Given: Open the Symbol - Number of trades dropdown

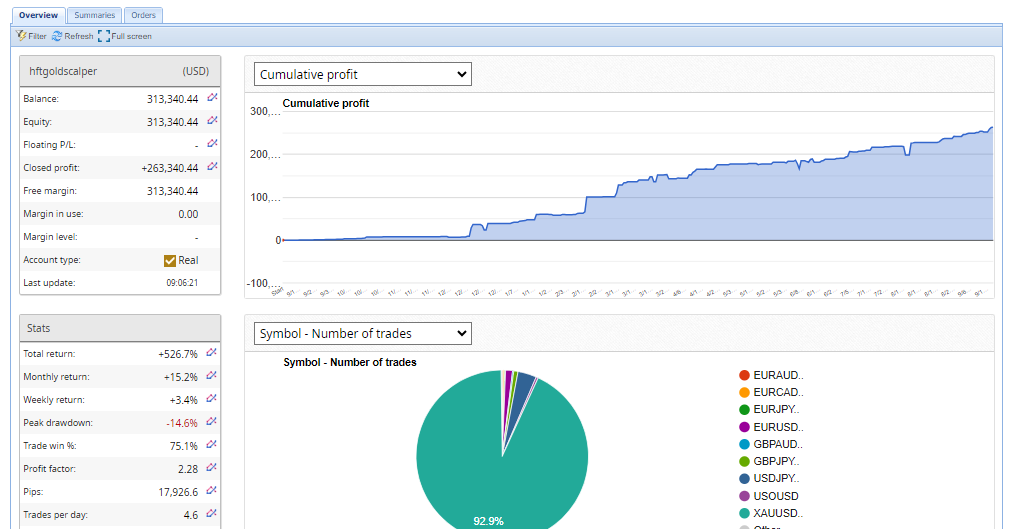Looking at the screenshot, I should [x=362, y=333].
